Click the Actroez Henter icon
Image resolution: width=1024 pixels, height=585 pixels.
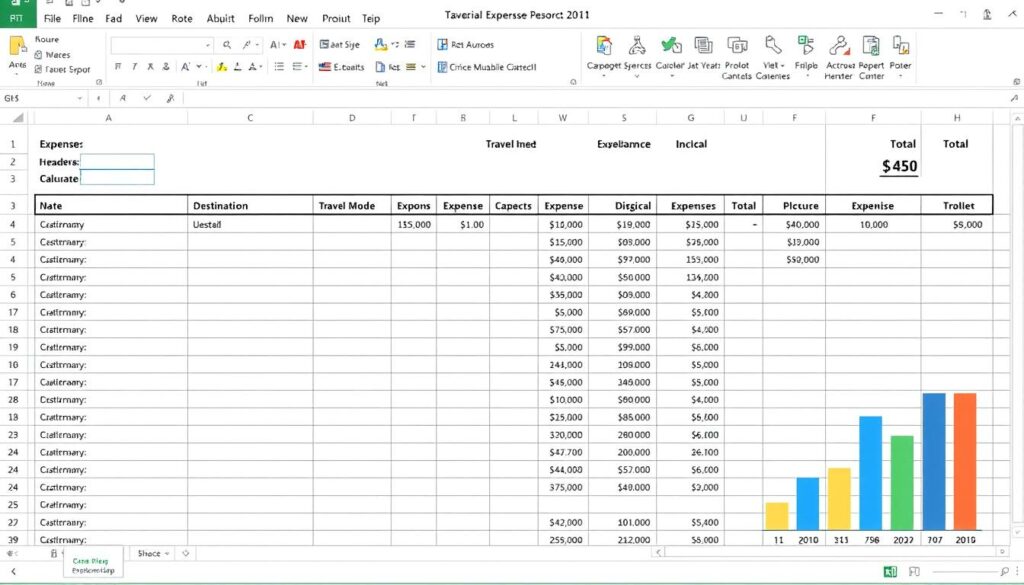[839, 46]
